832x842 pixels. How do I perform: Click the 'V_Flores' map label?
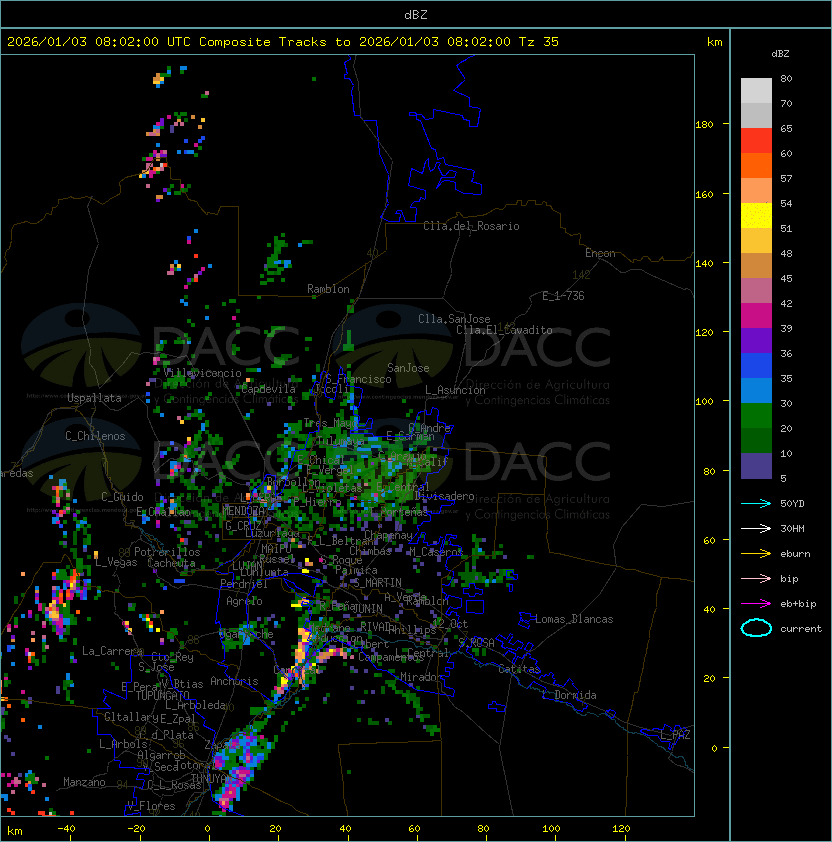[x=151, y=806]
